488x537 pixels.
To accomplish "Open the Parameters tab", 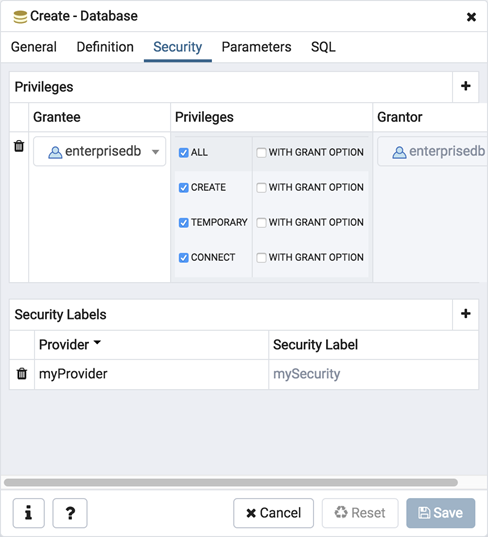I will tap(256, 47).
